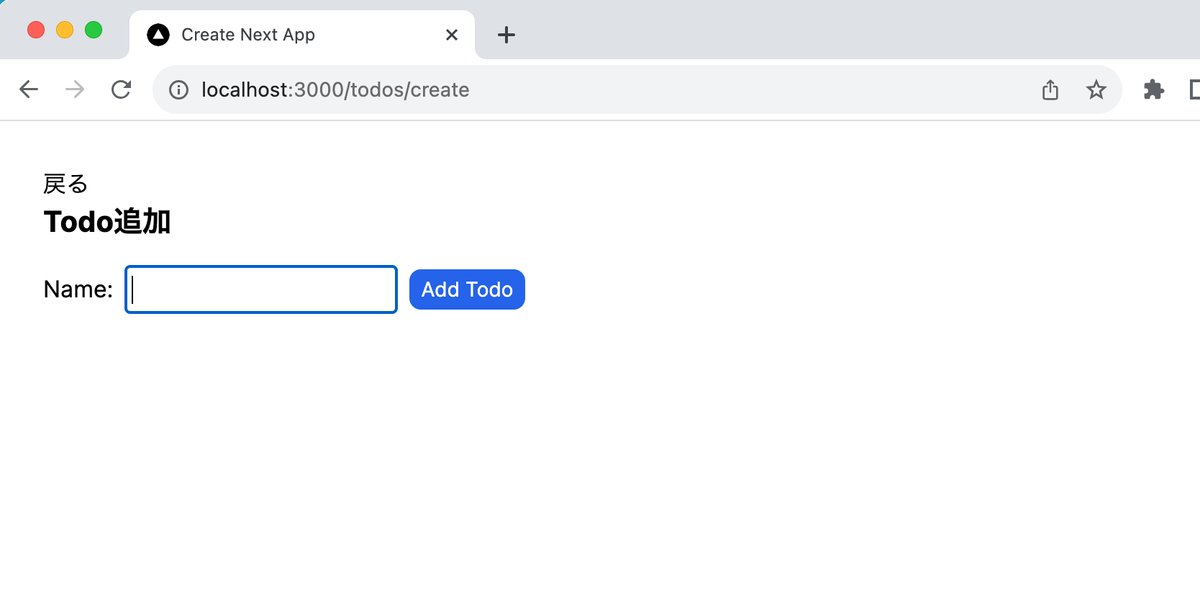1200x612 pixels.
Task: Click the Name label text
Action: click(x=77, y=289)
